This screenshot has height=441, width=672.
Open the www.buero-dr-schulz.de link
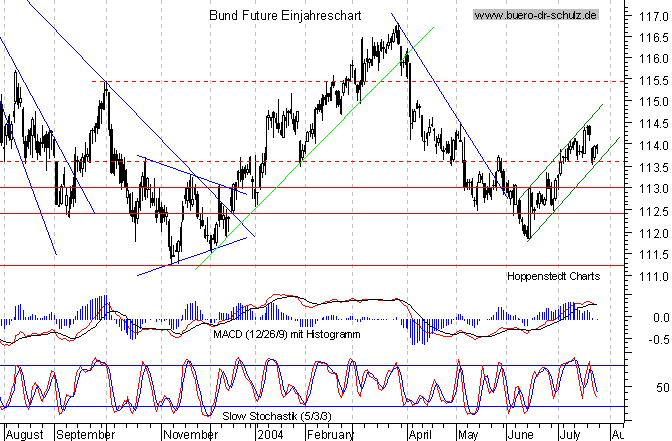[535, 16]
